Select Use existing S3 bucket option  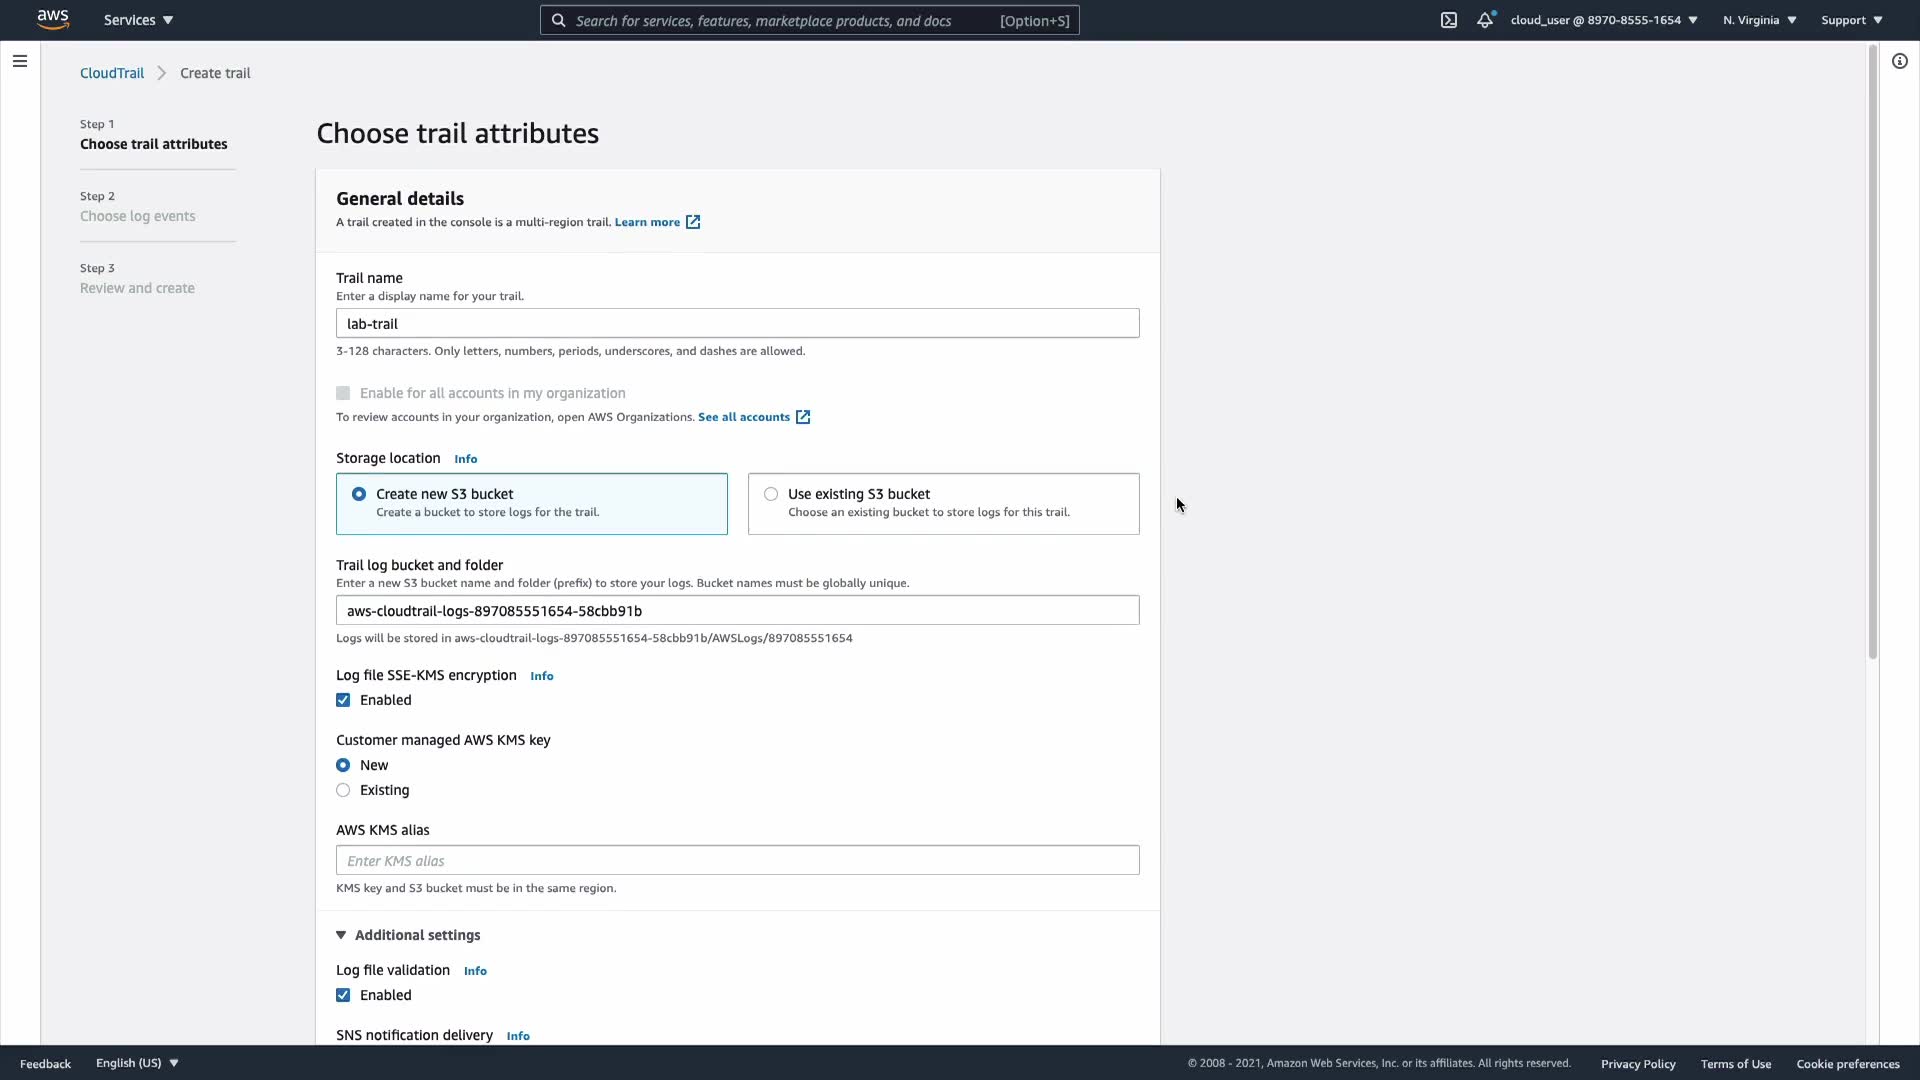point(771,494)
